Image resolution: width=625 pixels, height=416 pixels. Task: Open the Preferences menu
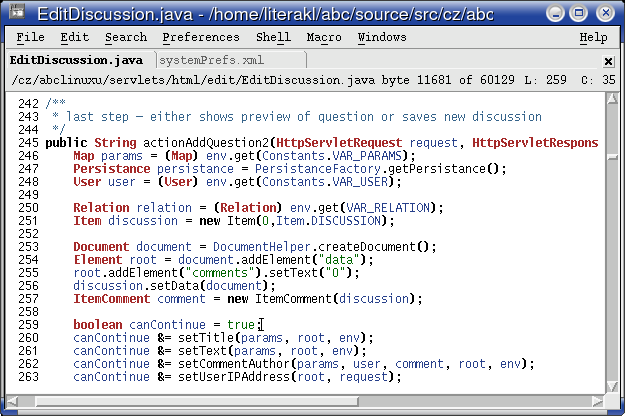pos(201,37)
